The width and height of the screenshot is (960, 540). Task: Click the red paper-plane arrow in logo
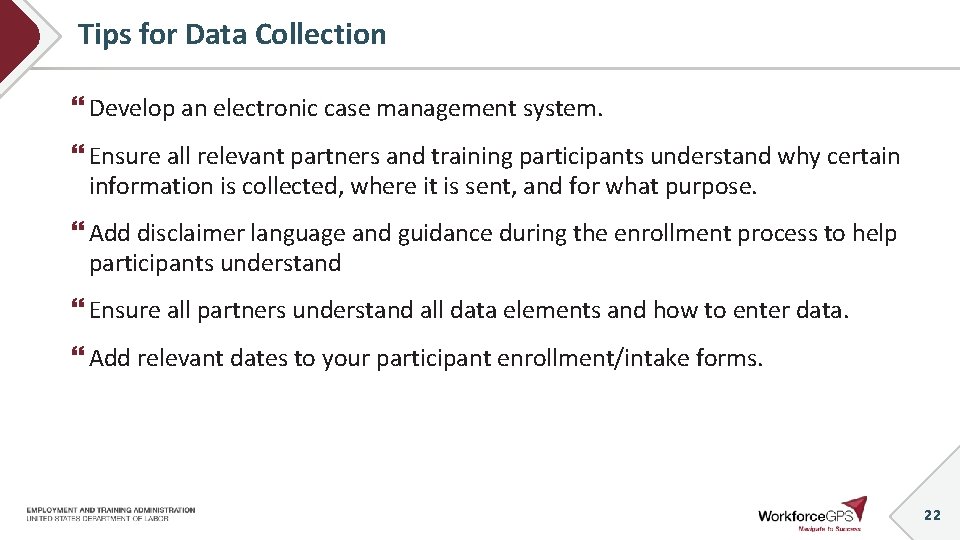pyautogui.click(x=855, y=508)
